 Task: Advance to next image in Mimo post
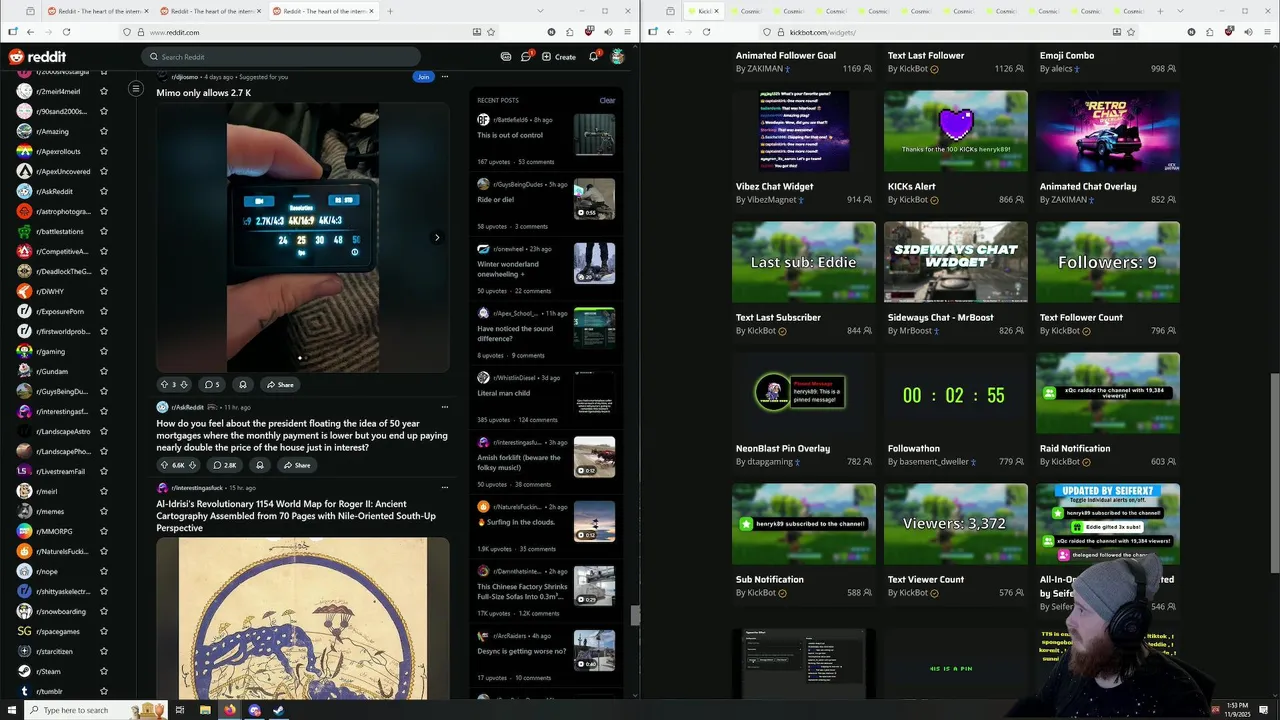tap(436, 237)
